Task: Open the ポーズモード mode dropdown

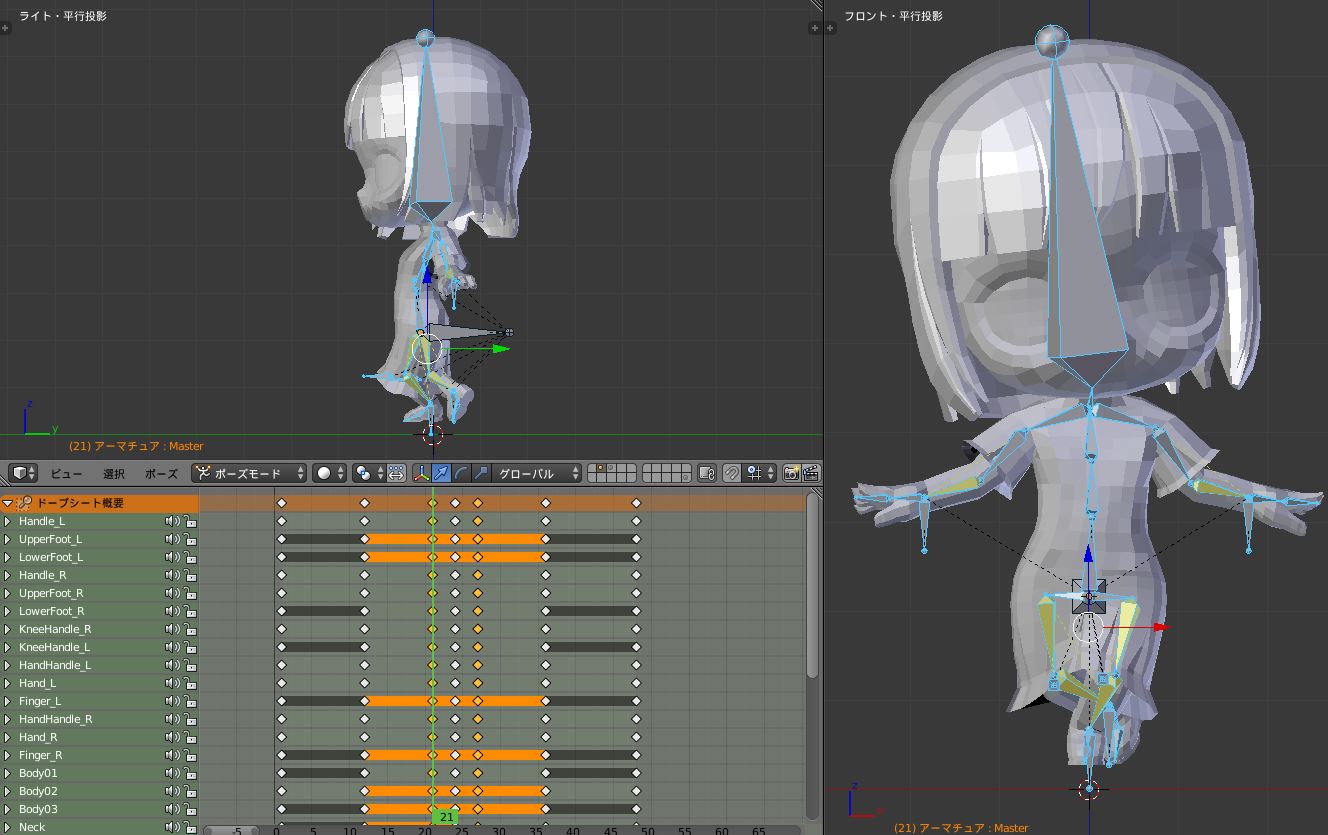Action: pos(249,473)
